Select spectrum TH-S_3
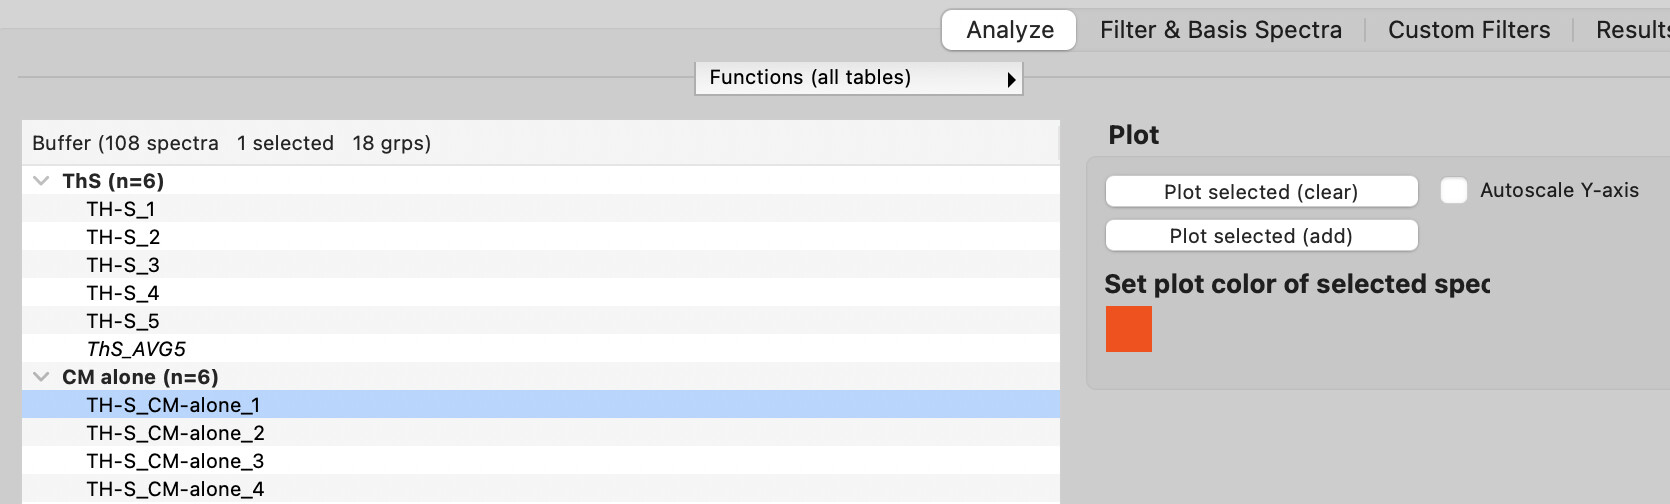 (540, 265)
